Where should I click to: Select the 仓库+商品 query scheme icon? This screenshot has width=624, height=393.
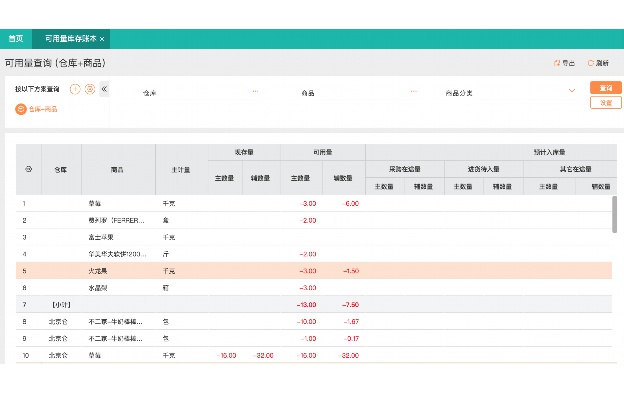pyautogui.click(x=21, y=109)
